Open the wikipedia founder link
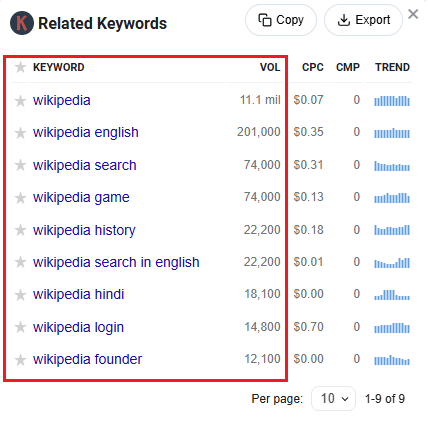Screen dimensions: 428x424 click(x=87, y=359)
